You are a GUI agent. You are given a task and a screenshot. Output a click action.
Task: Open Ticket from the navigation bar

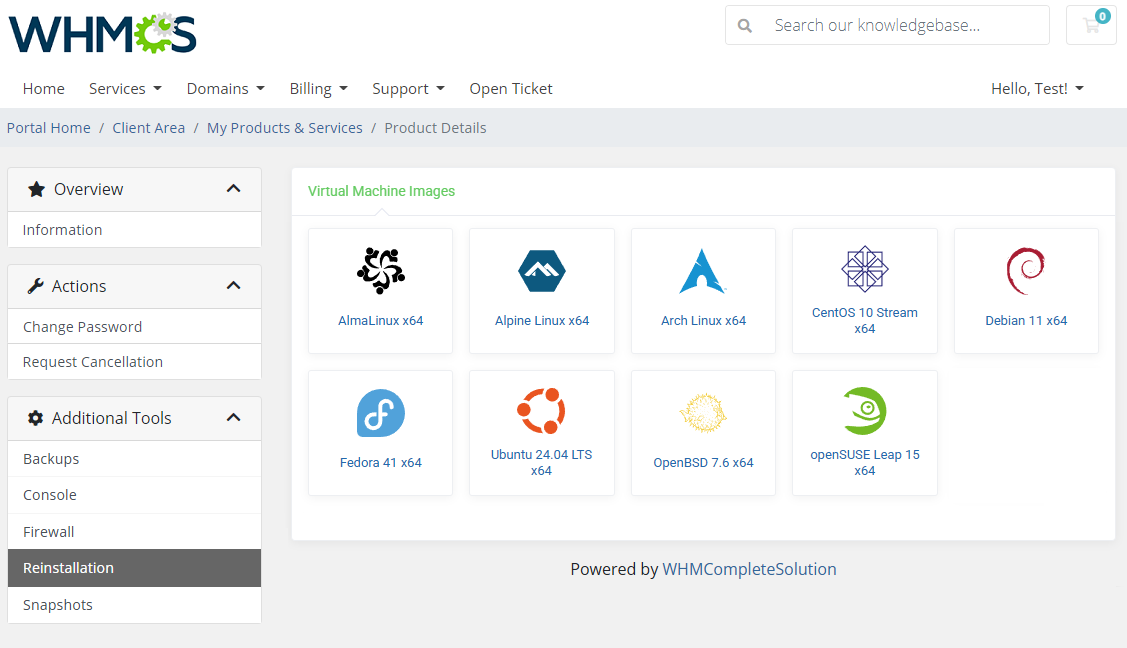(510, 88)
